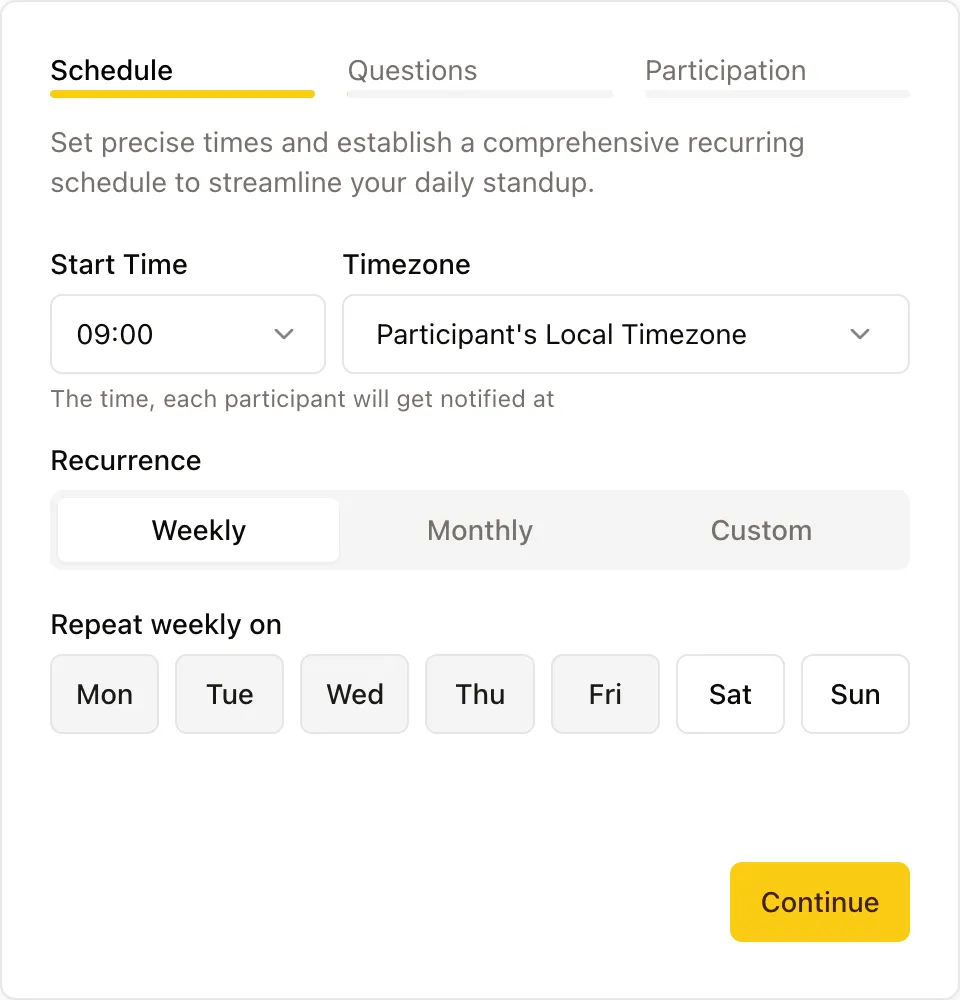Select Weekly recurrence mode
This screenshot has width=960, height=1000.
coord(197,530)
